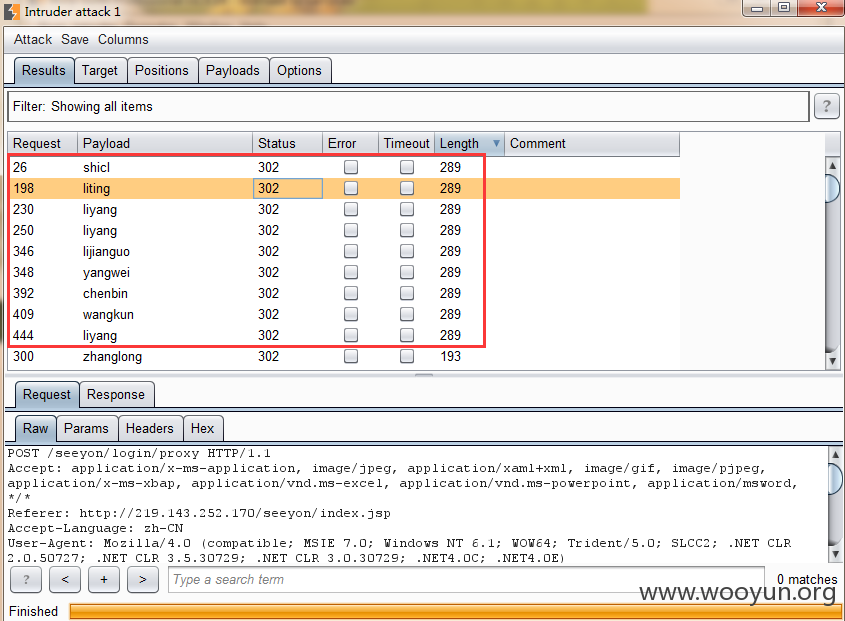The image size is (845, 621).
Task: Go to previous search match button
Action: click(65, 579)
